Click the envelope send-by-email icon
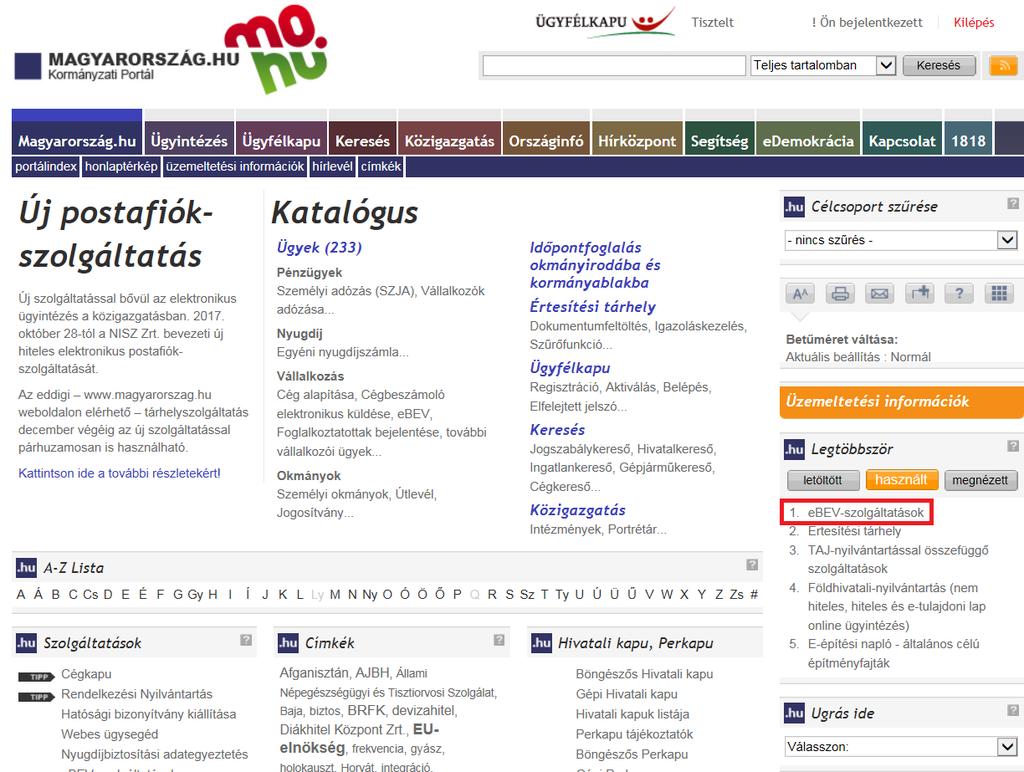1024x772 pixels. point(880,294)
